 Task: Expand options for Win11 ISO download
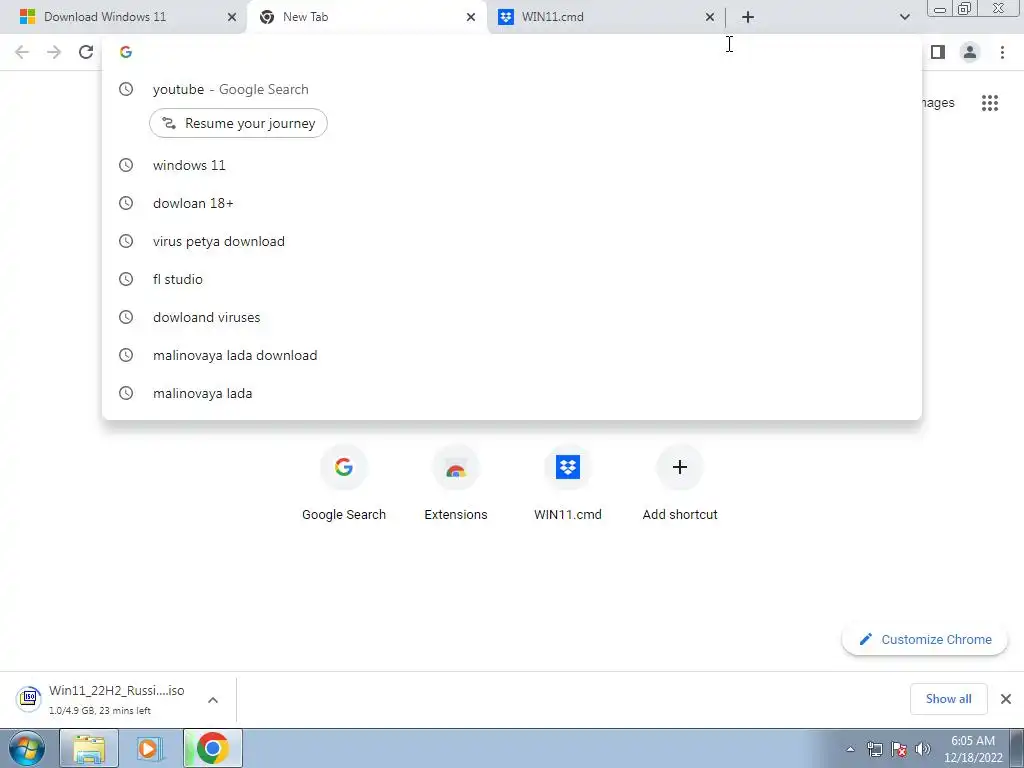(x=213, y=700)
